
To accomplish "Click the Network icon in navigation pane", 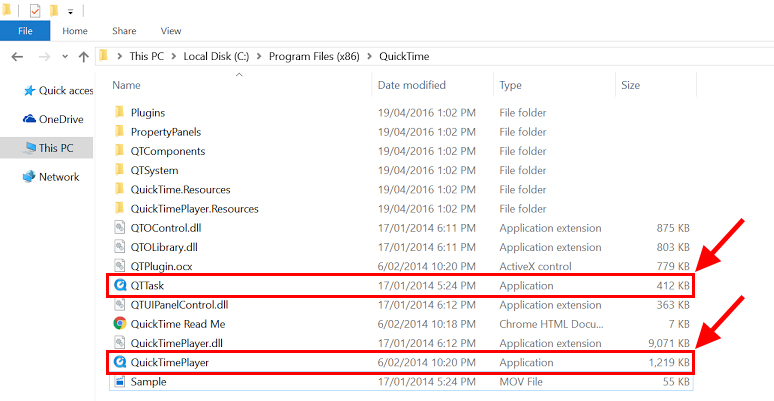I will (28, 177).
